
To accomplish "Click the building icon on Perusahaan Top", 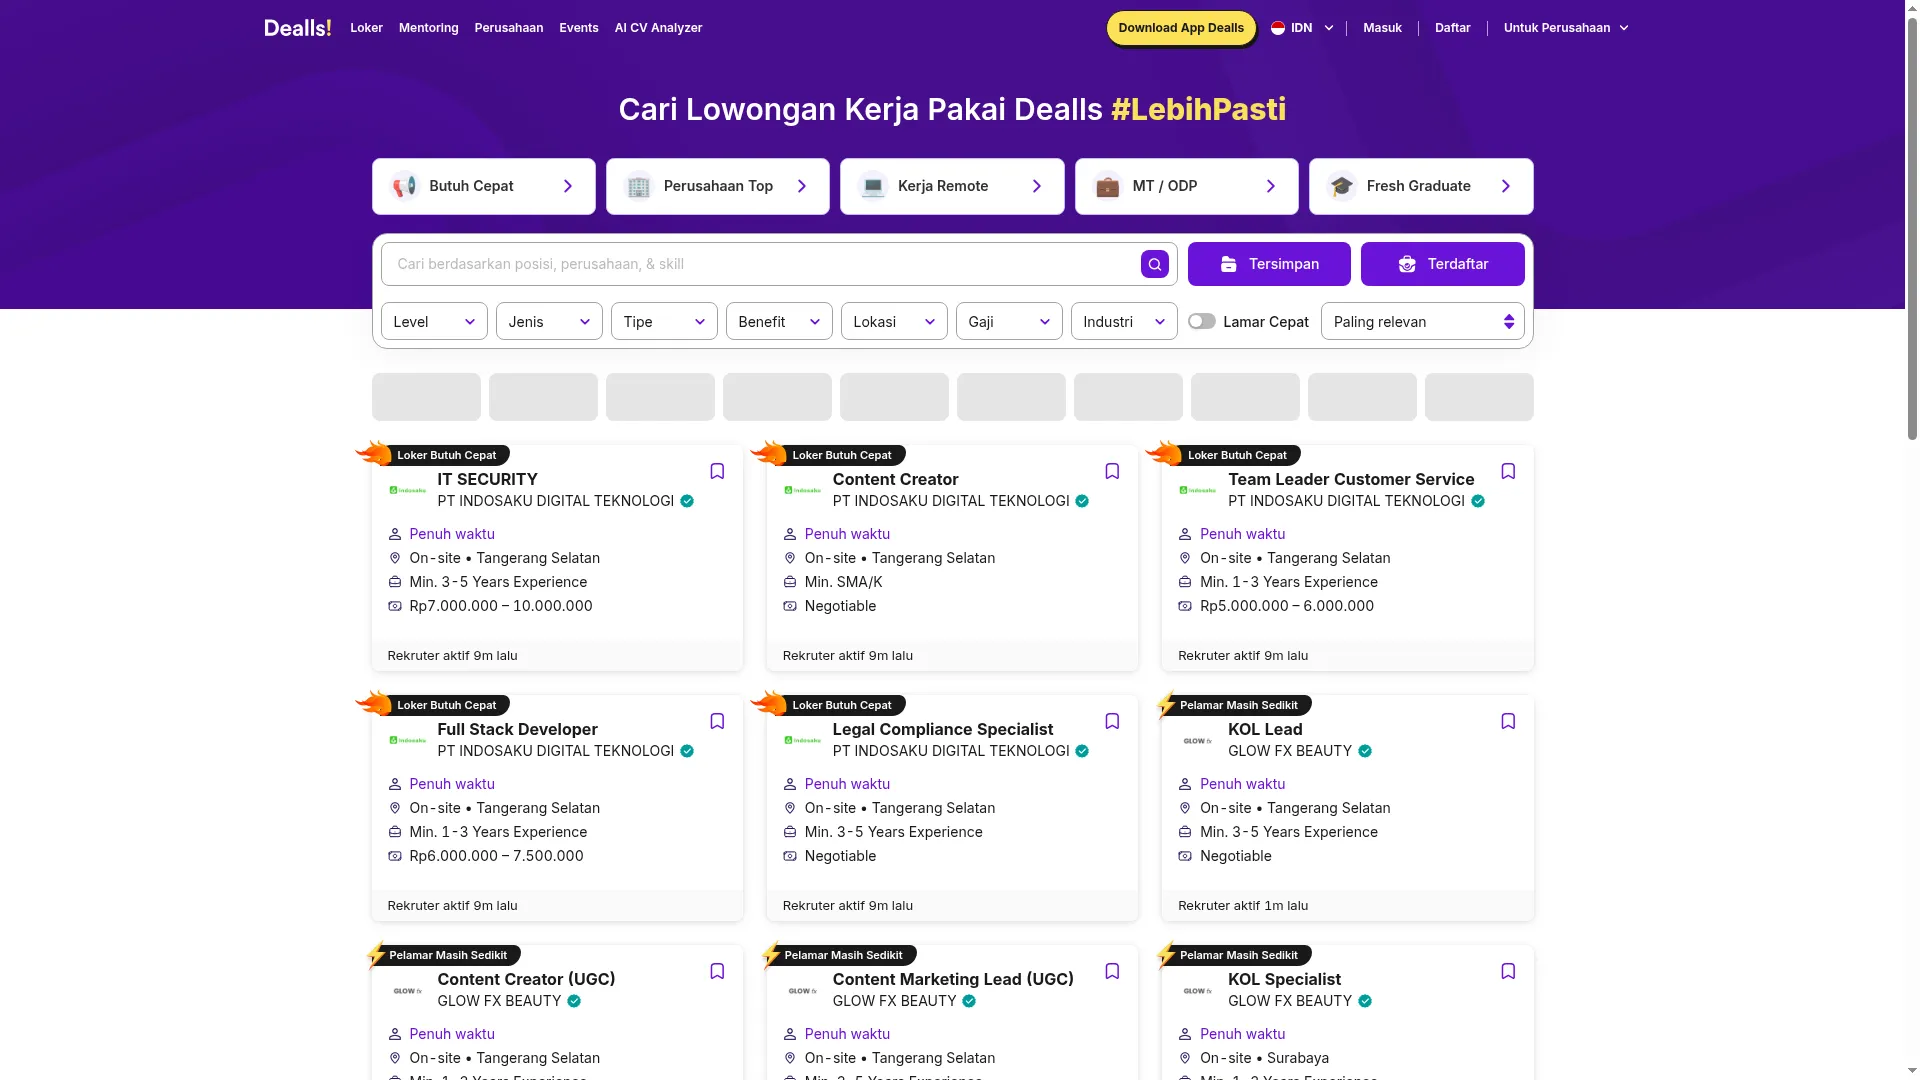I will tap(638, 186).
